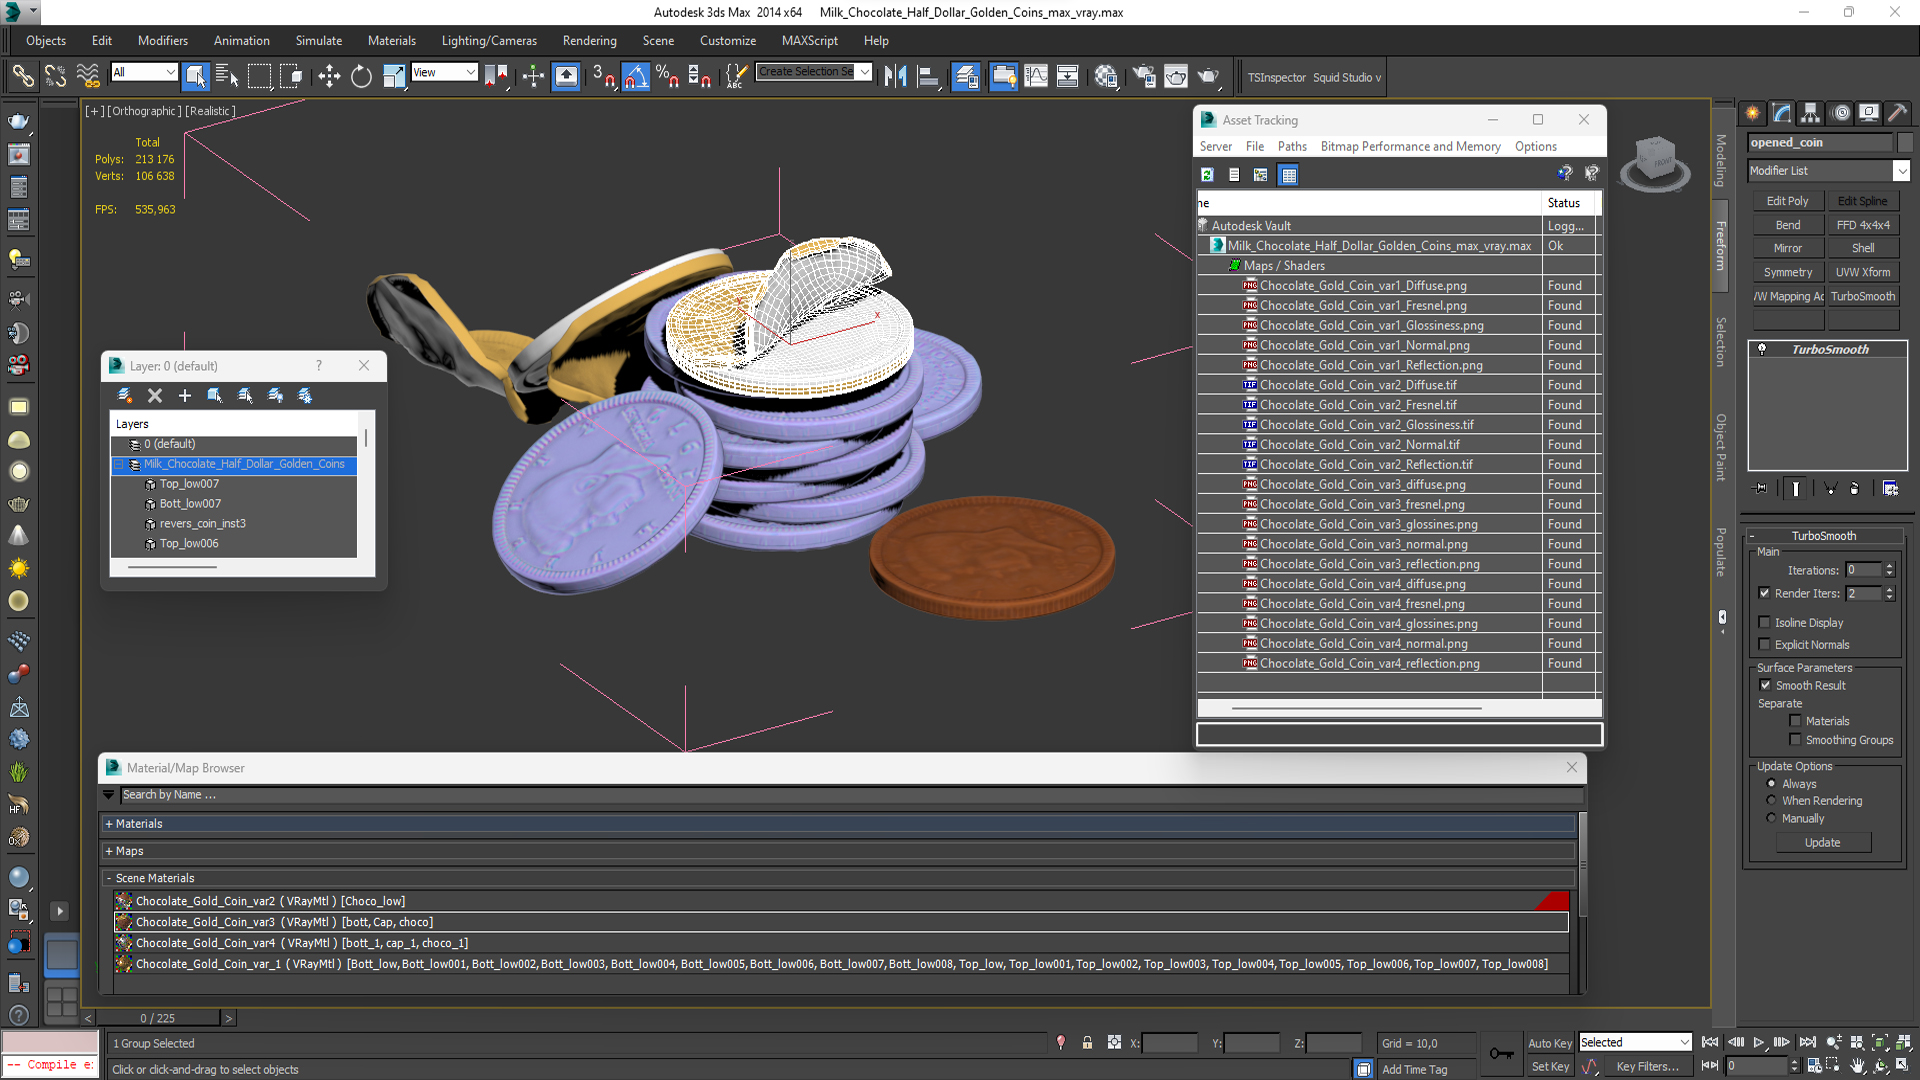Toggle Smooth Result checkbox
This screenshot has height=1080, width=1920.
click(x=1765, y=685)
